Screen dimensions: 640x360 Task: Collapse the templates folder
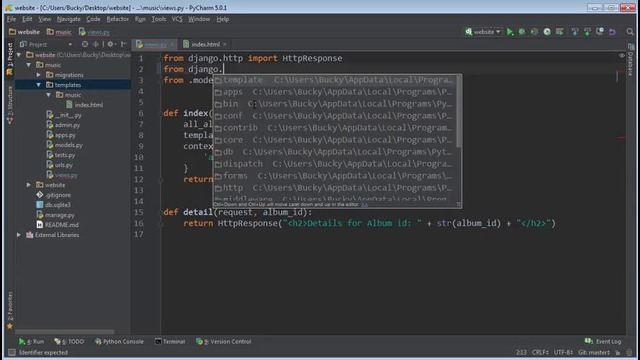[38, 85]
